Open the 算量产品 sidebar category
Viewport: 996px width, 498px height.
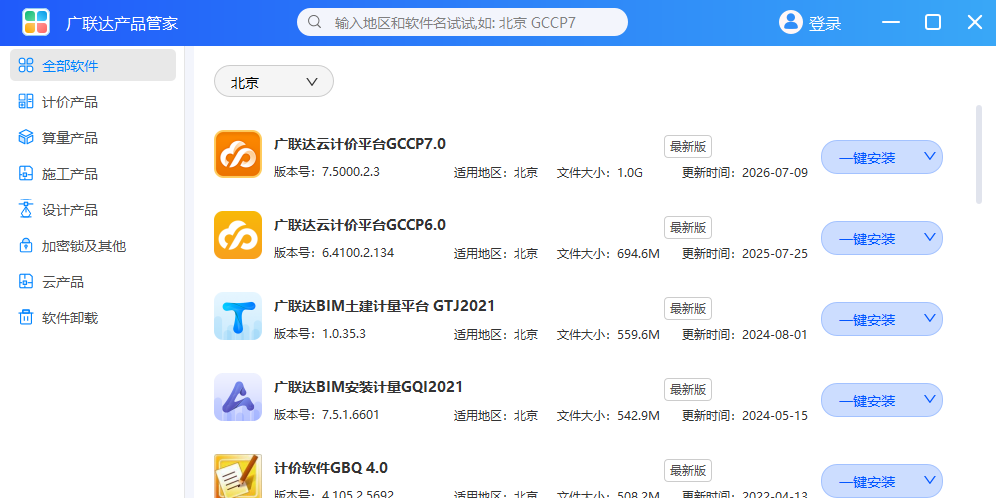click(93, 138)
